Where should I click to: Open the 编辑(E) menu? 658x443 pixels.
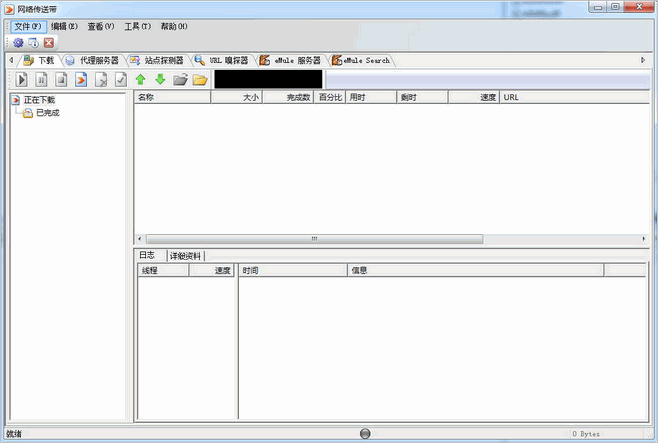click(x=64, y=26)
